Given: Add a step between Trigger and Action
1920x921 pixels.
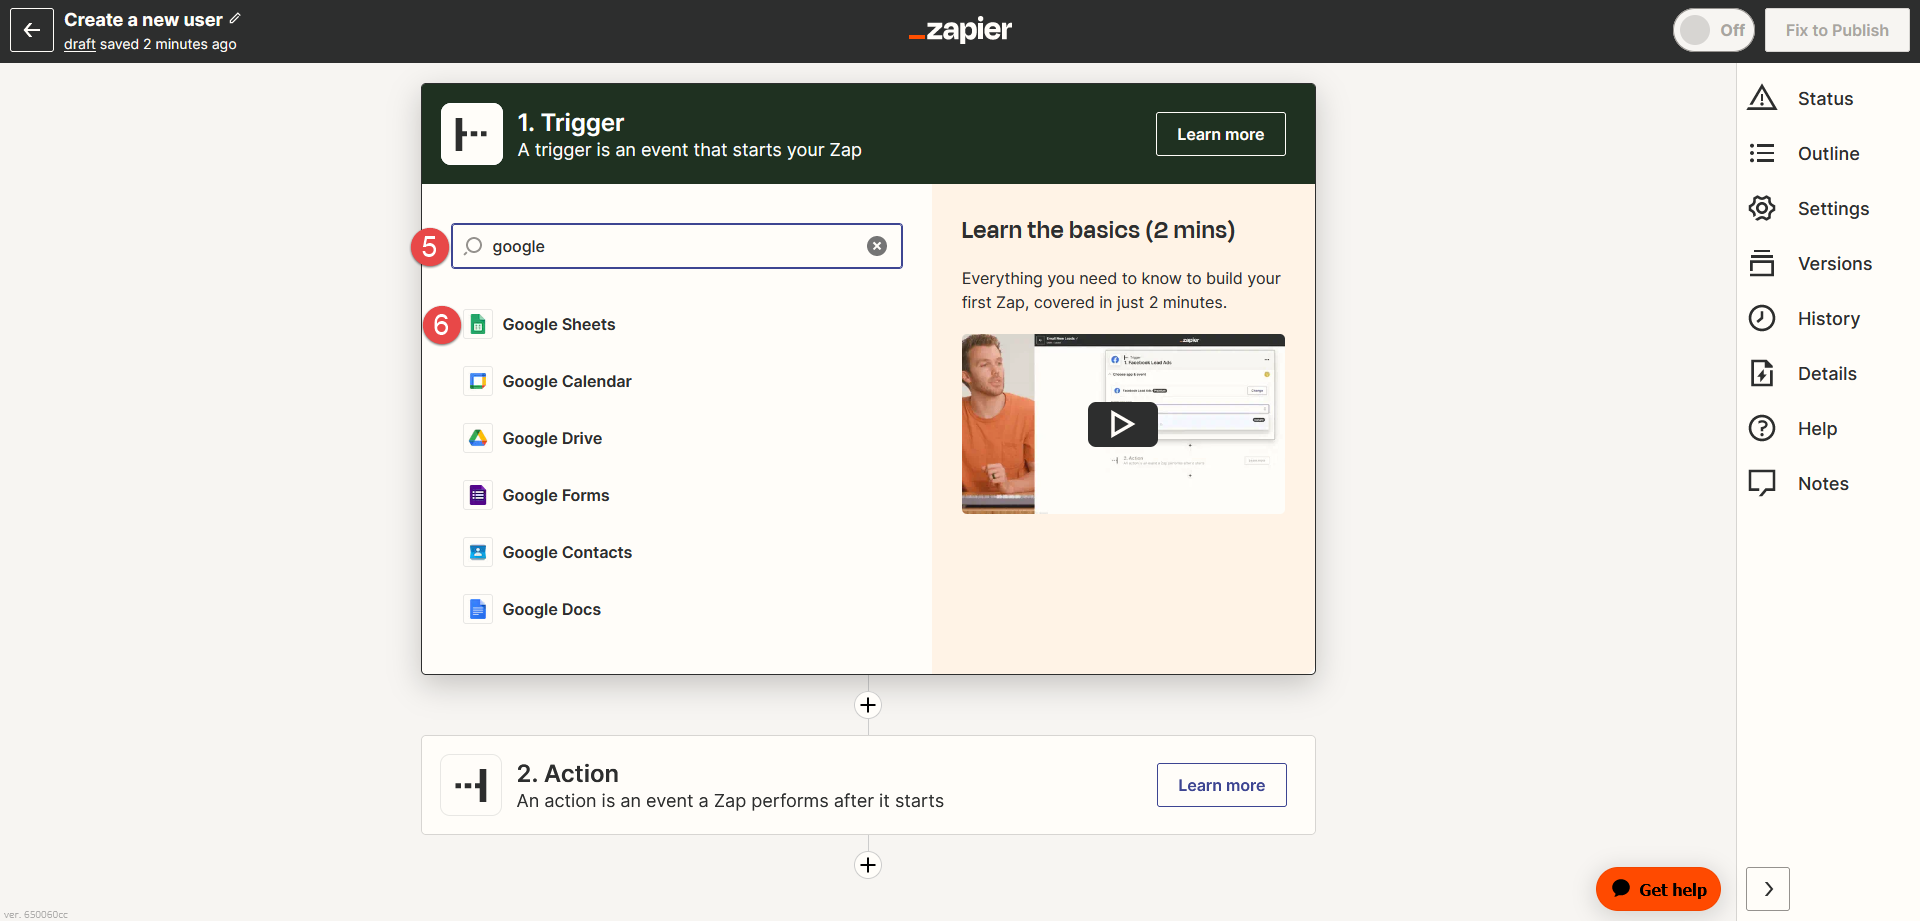Looking at the screenshot, I should pos(868,705).
